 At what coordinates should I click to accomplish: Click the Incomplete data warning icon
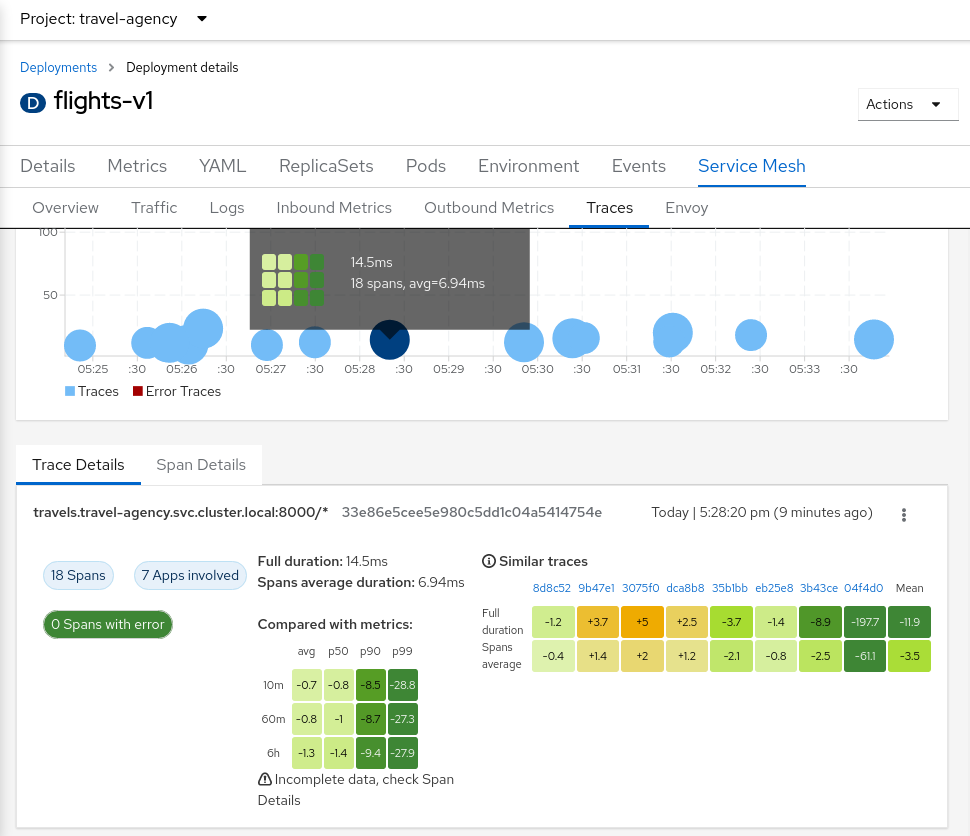(x=265, y=779)
